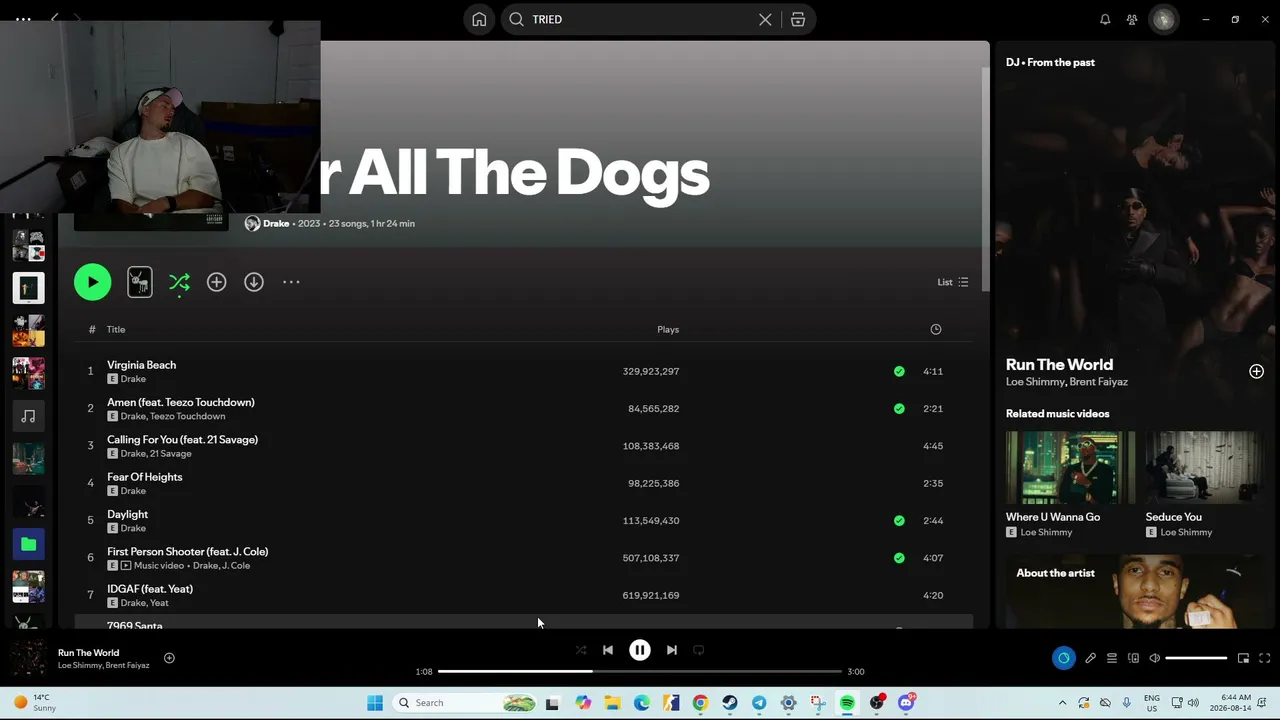This screenshot has width=1280, height=720.
Task: Expand hidden system tray icons chevron
Action: pyautogui.click(x=1062, y=703)
